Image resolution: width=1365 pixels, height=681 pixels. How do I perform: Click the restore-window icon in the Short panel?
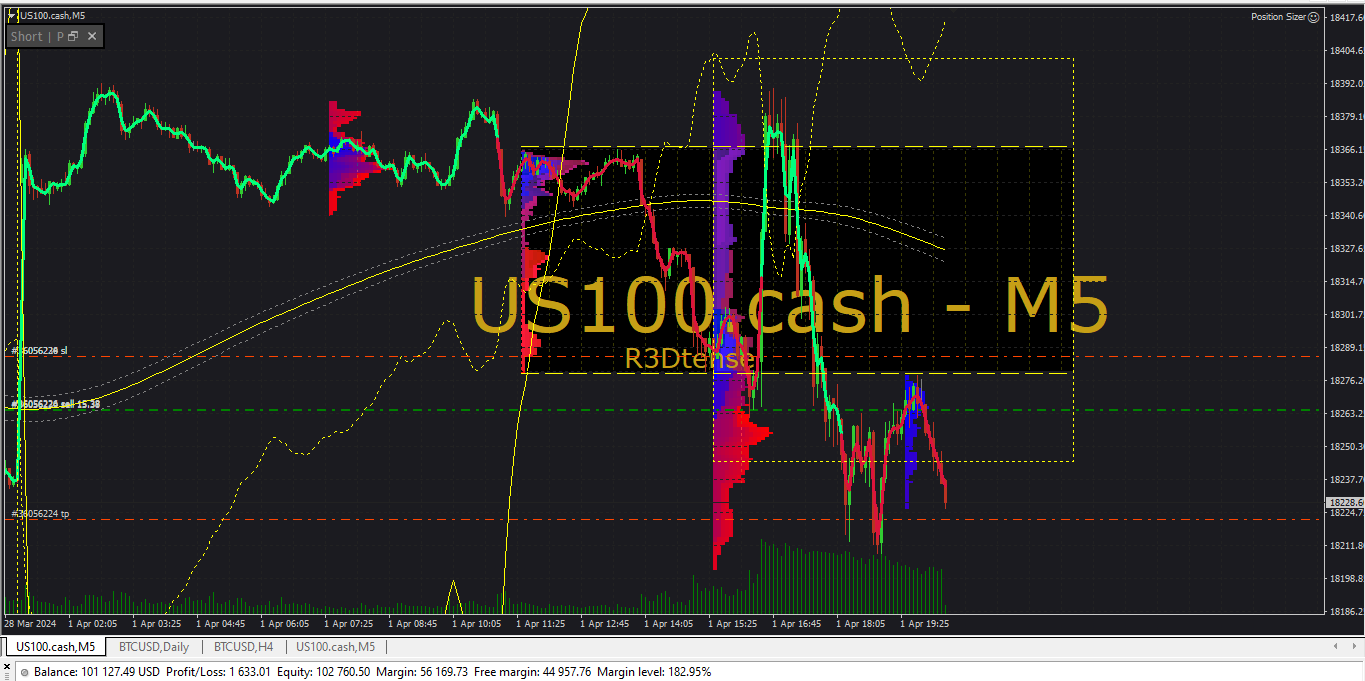point(73,36)
